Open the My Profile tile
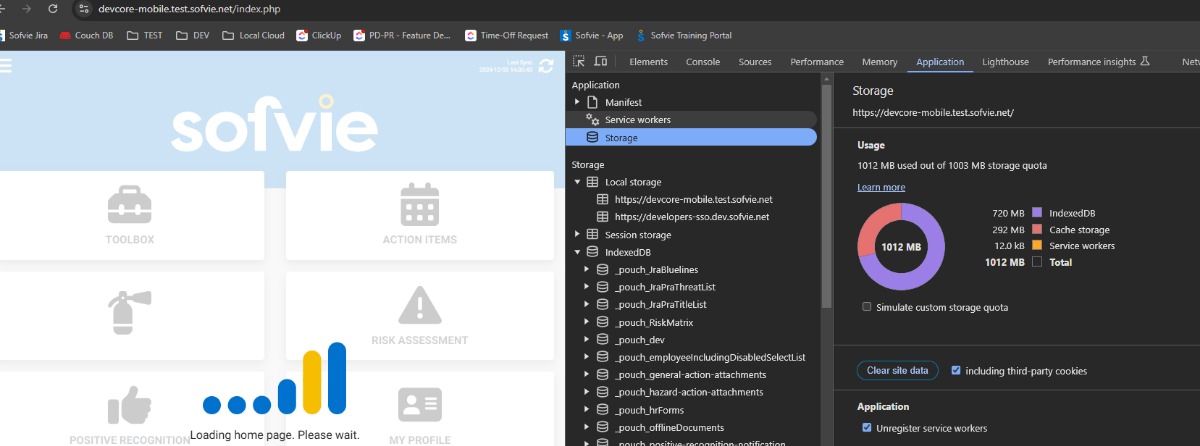1200x446 pixels. coord(420,408)
